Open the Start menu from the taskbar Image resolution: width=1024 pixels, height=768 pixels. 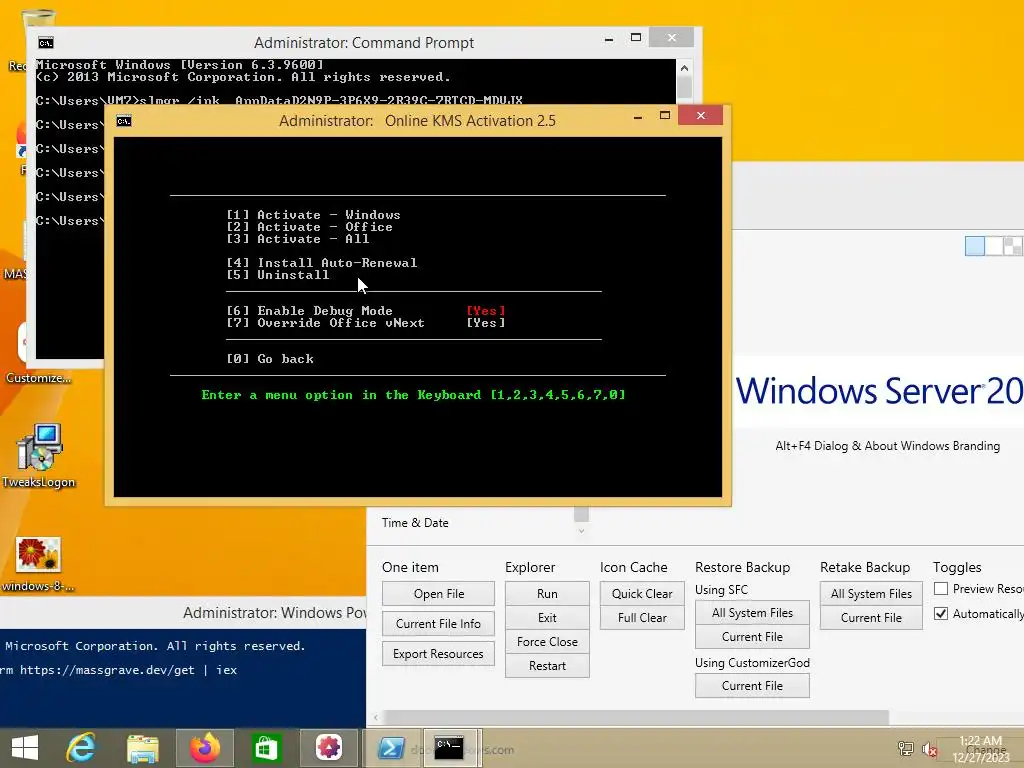click(x=25, y=748)
